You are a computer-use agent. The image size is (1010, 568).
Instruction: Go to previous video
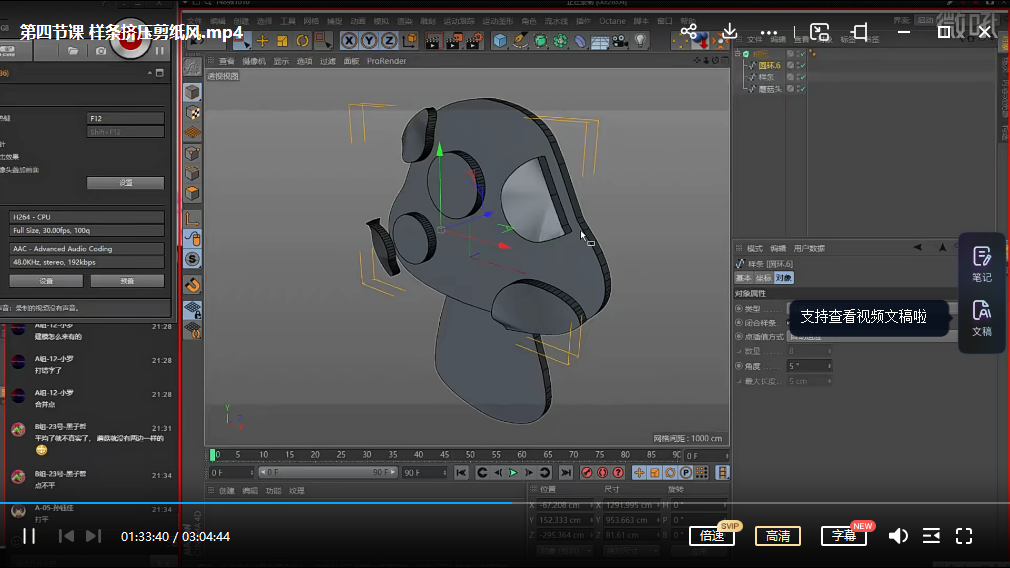[x=66, y=536]
